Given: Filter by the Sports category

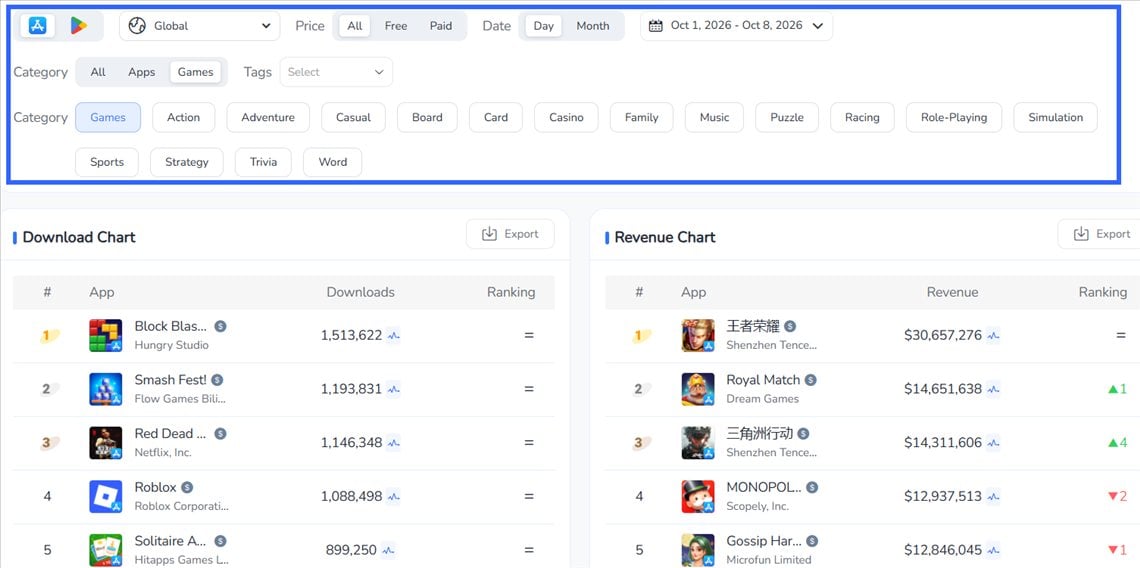Looking at the screenshot, I should (x=107, y=162).
